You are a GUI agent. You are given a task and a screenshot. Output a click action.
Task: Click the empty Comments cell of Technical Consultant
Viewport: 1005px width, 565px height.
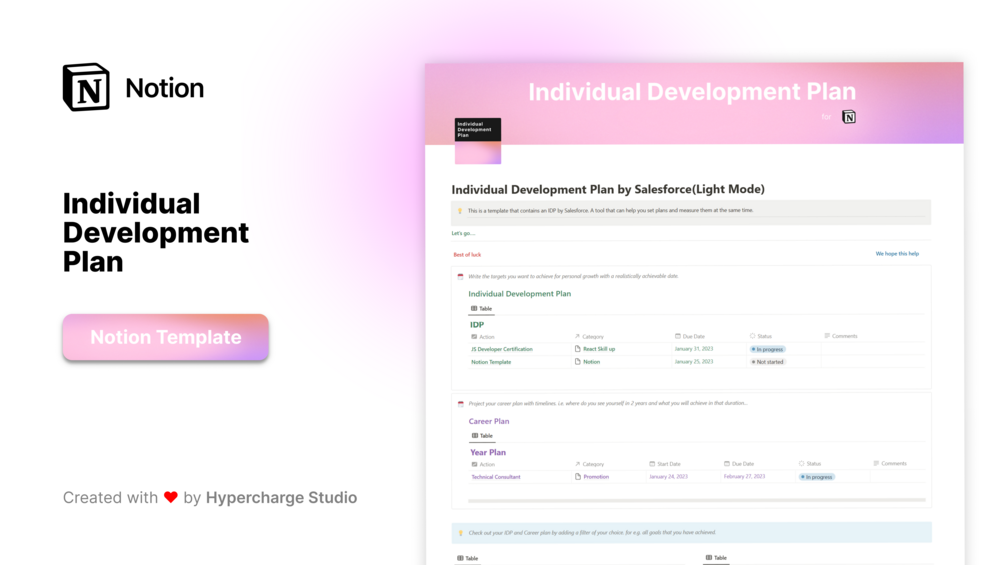point(897,477)
